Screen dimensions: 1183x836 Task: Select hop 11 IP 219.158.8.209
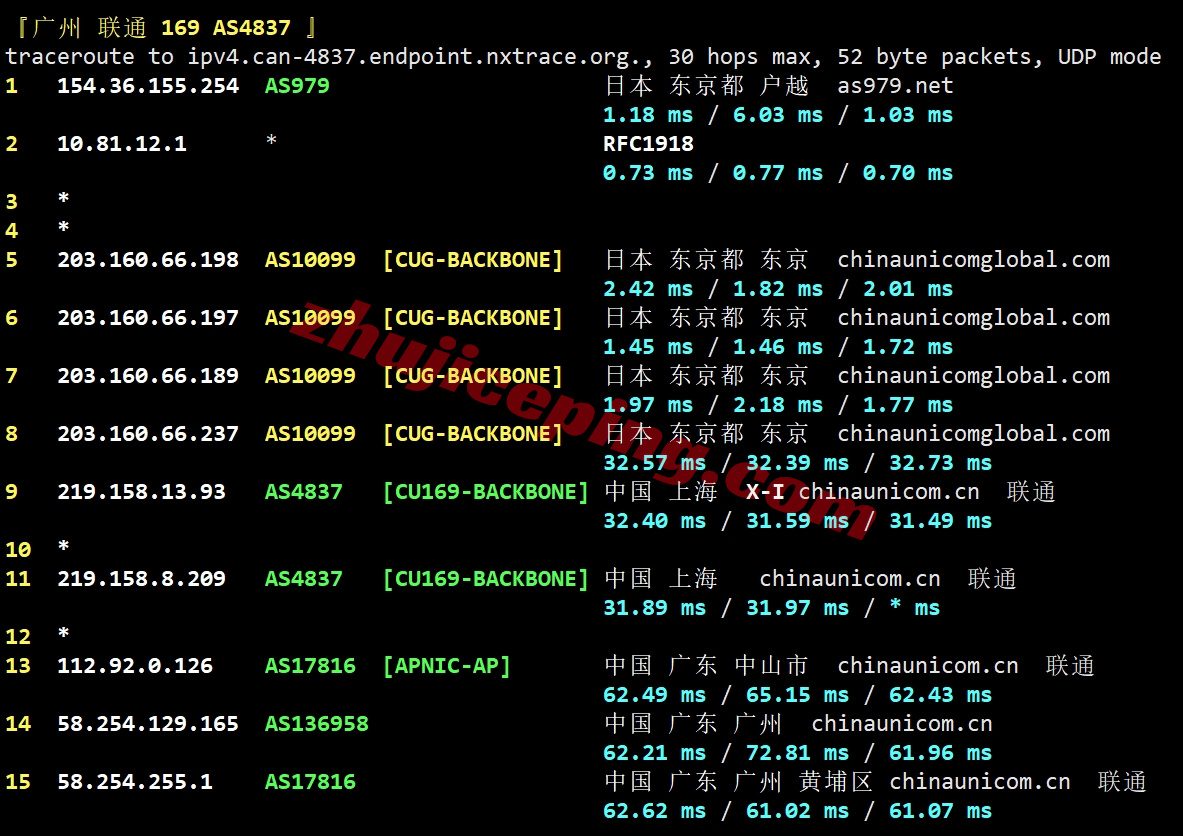pyautogui.click(x=141, y=579)
